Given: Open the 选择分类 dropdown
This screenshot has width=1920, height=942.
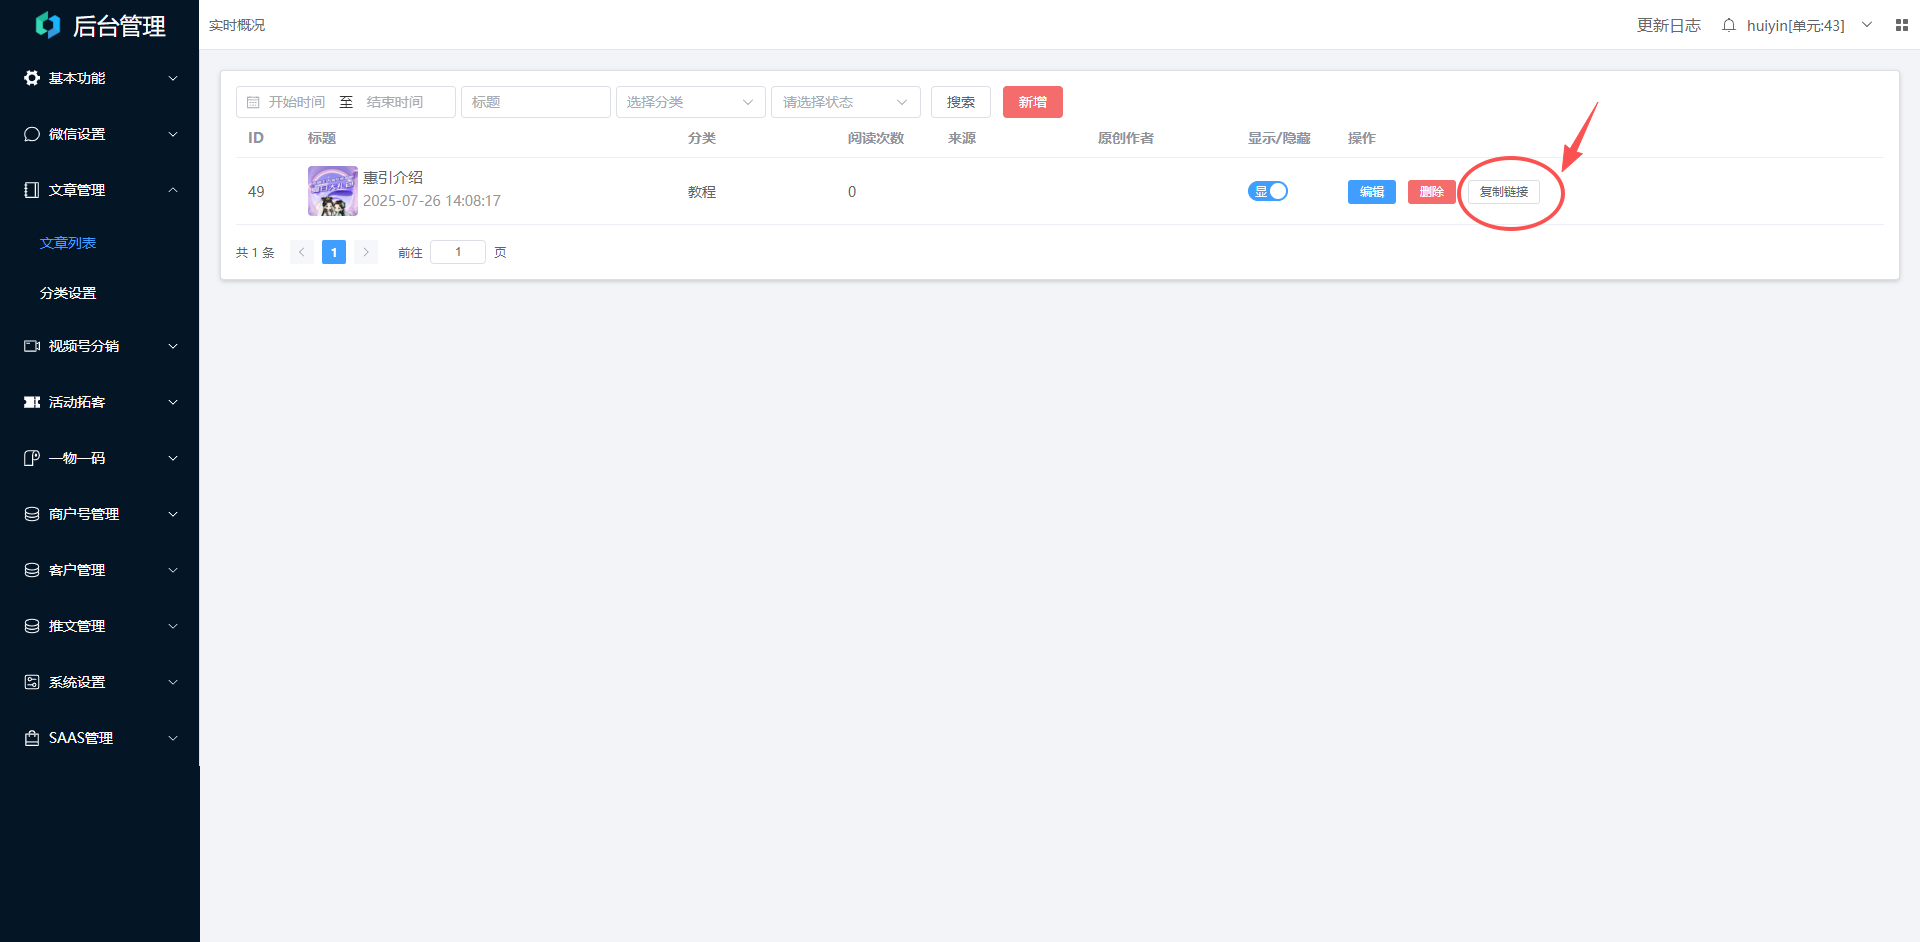Looking at the screenshot, I should [x=690, y=102].
